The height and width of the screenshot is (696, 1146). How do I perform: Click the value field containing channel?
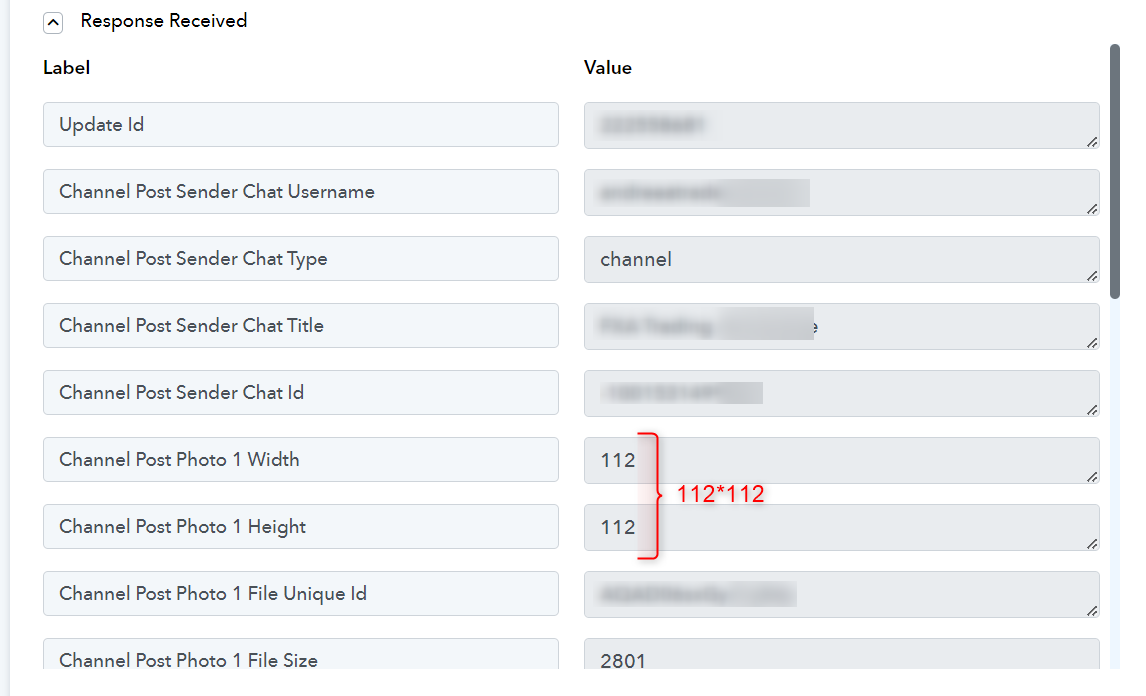coord(841,260)
